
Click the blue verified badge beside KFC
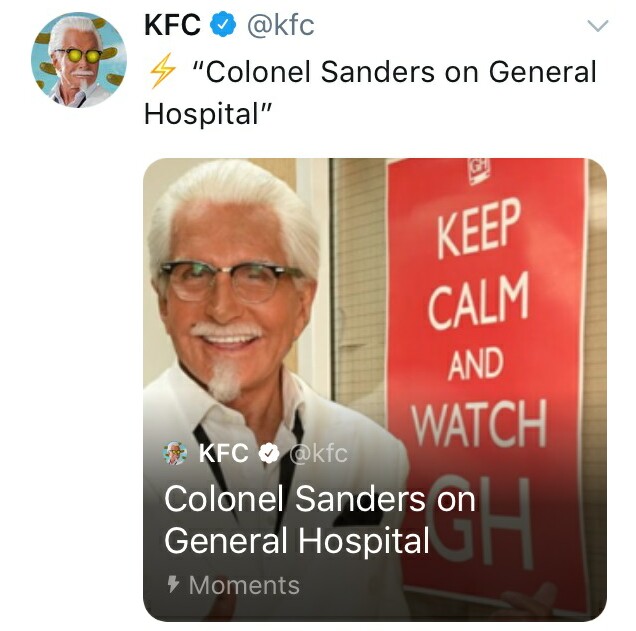click(223, 25)
